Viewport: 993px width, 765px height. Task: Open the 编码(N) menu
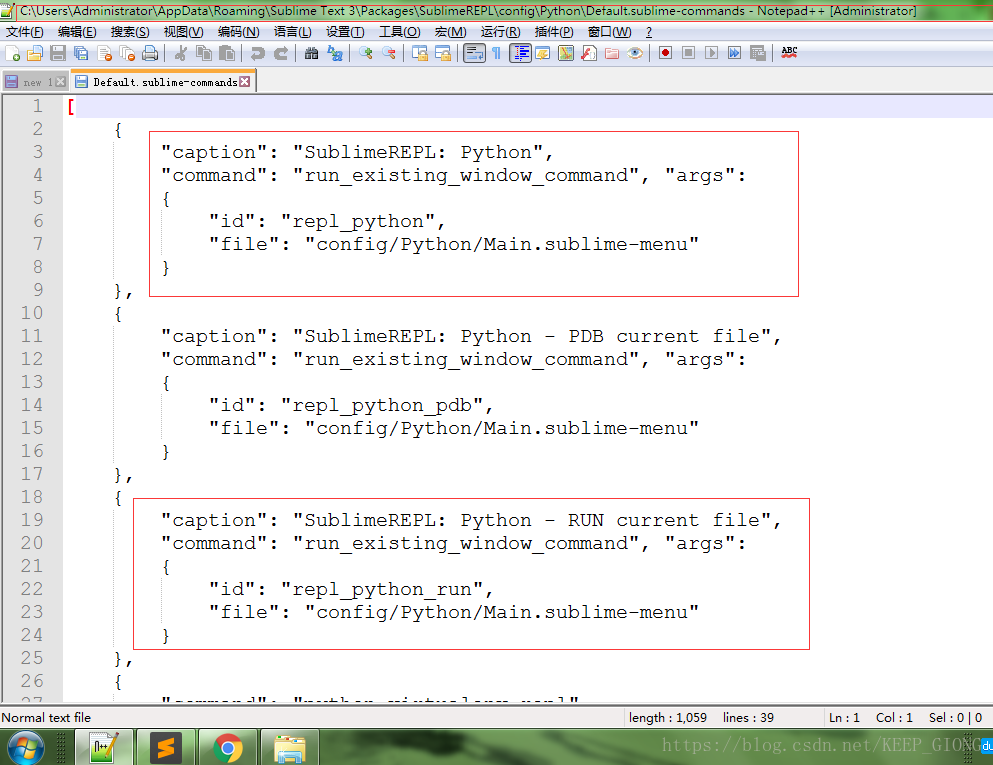point(238,32)
